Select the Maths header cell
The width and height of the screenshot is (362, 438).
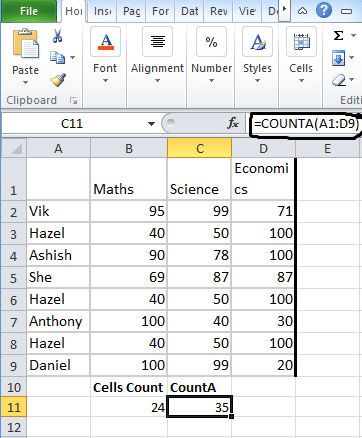[x=129, y=179]
